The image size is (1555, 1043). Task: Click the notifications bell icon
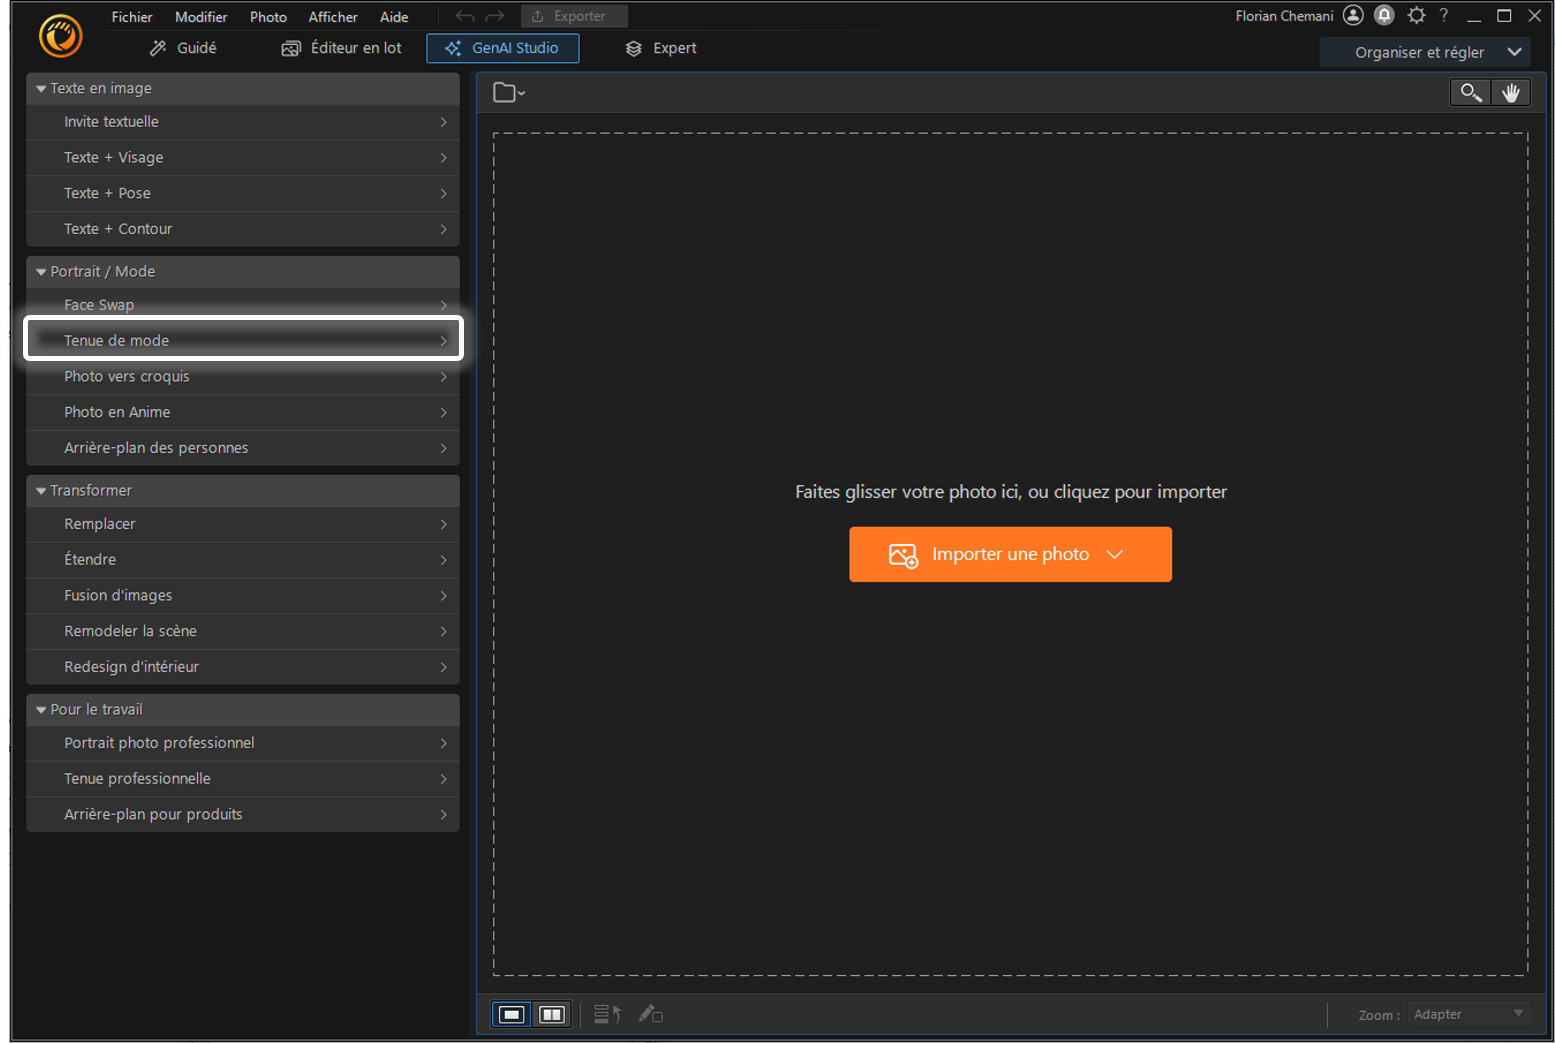tap(1384, 16)
